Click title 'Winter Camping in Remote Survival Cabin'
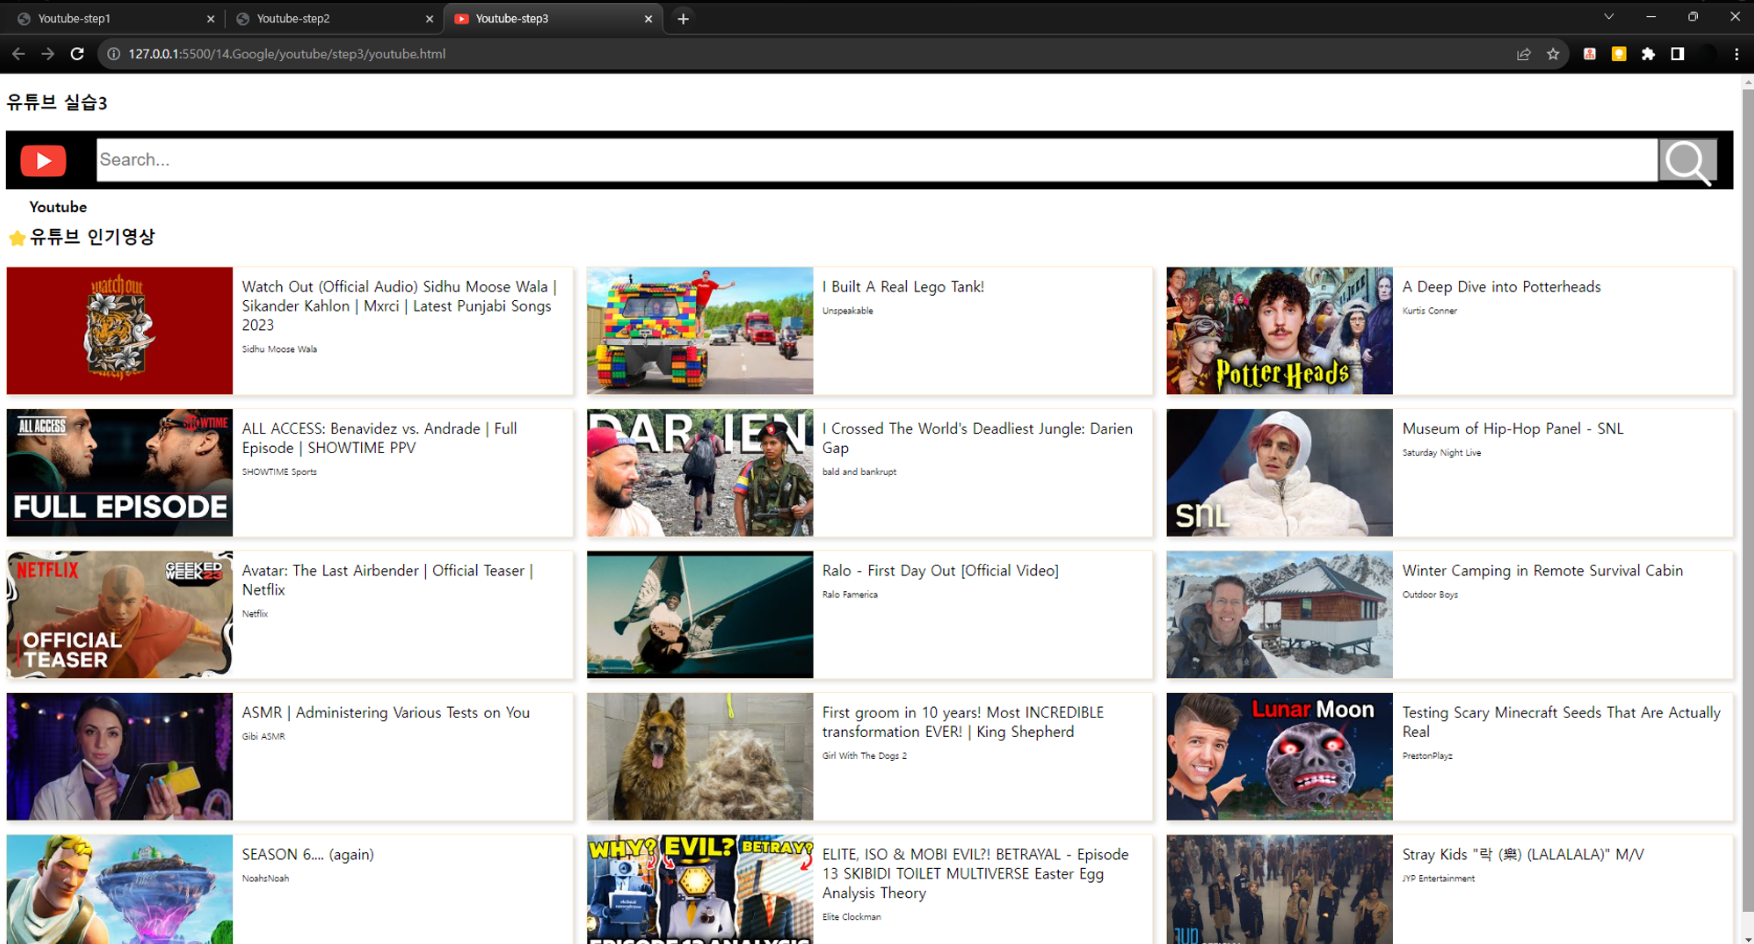Viewport: 1754px width, 944px height. coord(1542,571)
